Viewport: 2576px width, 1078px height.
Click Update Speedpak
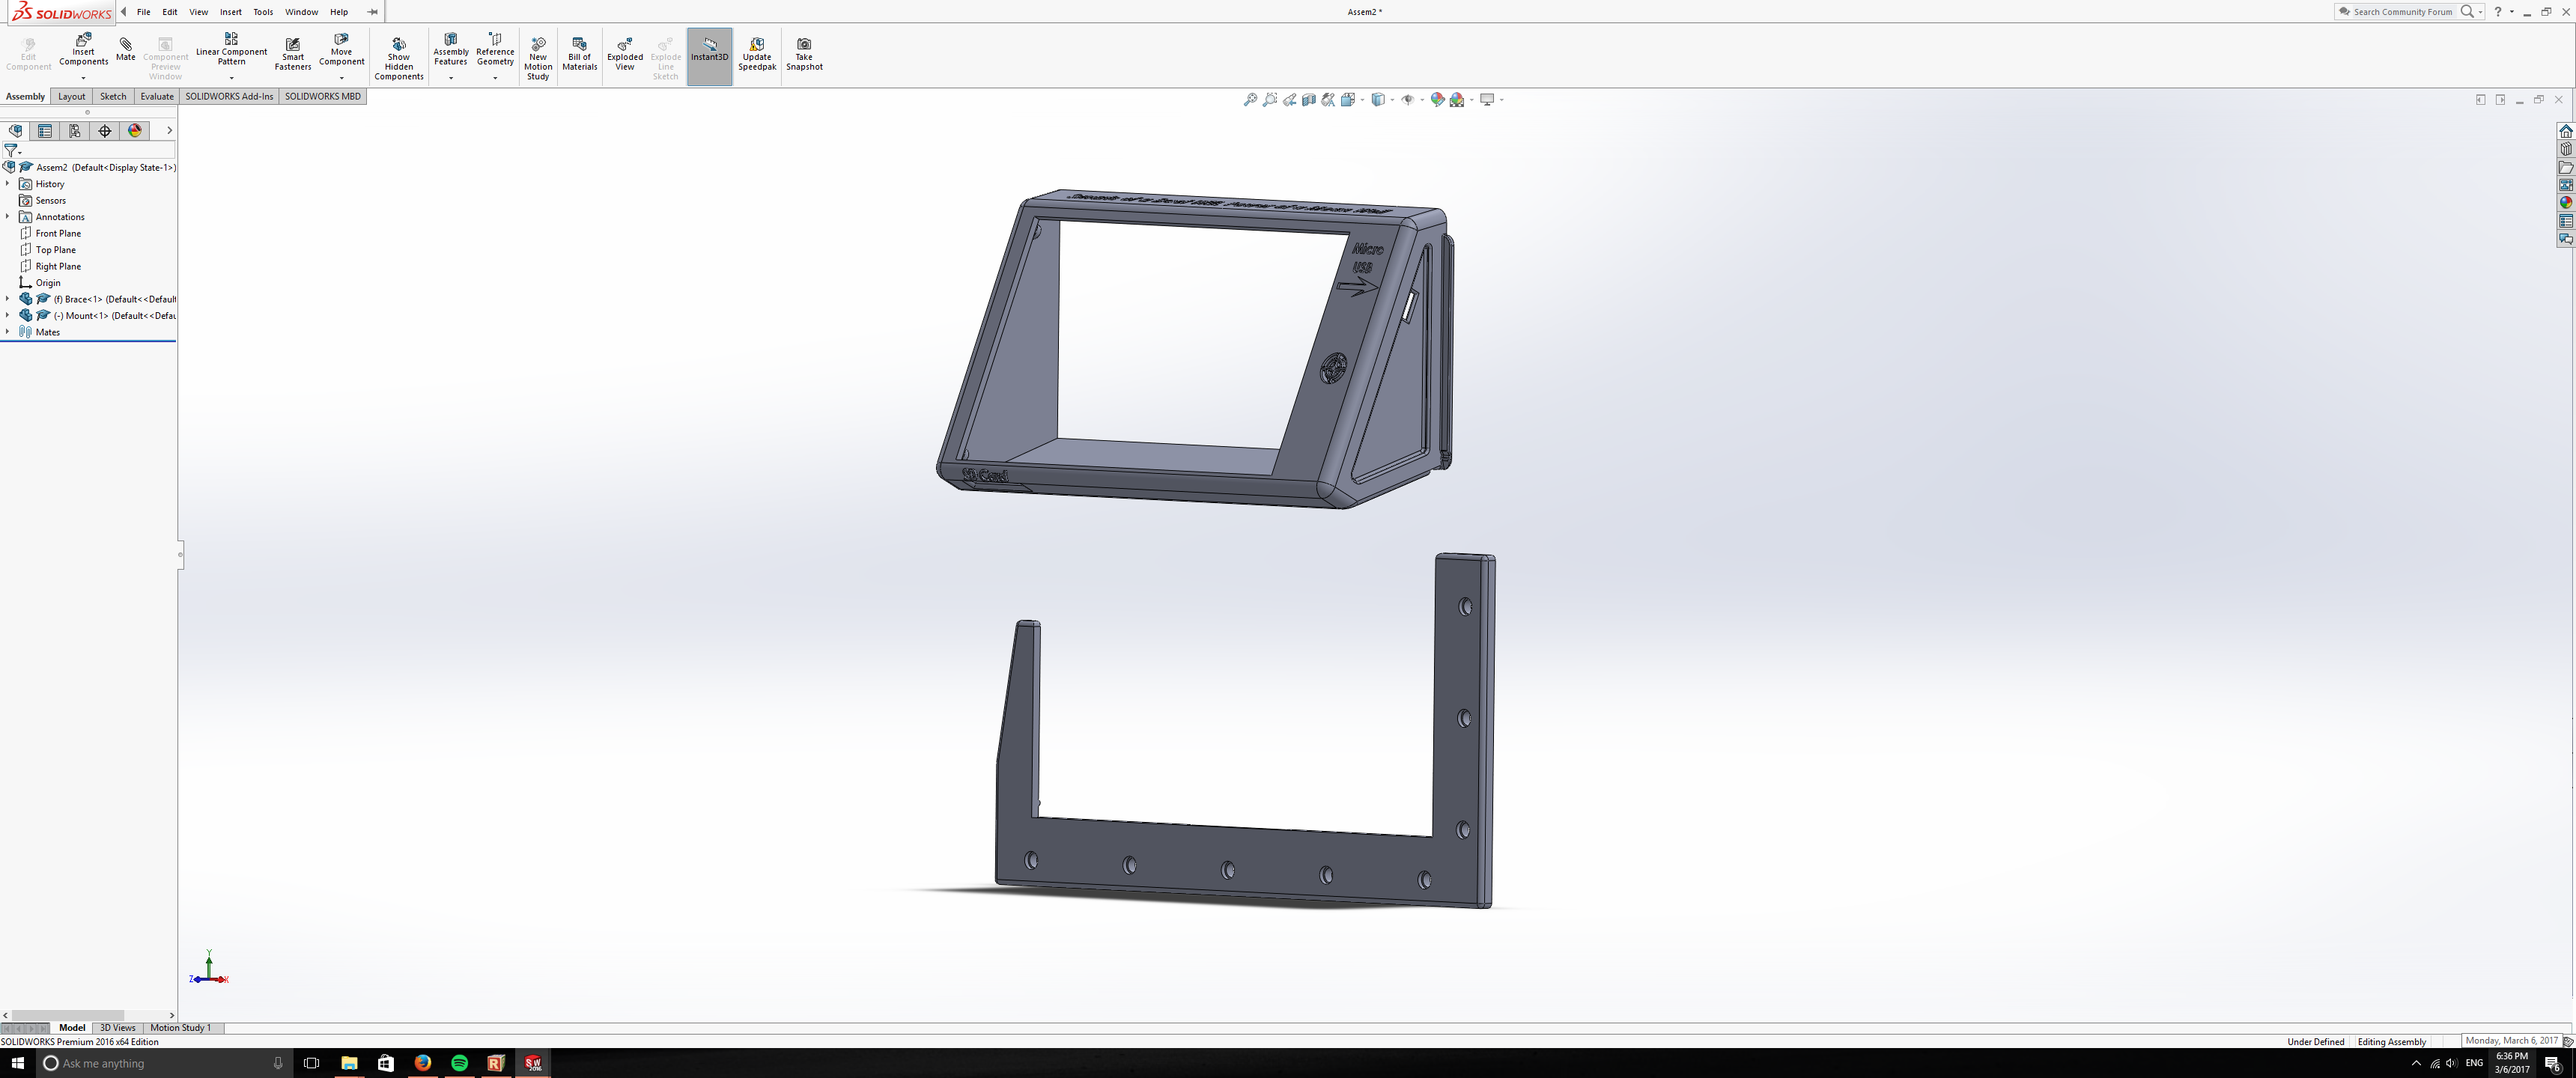coord(757,54)
